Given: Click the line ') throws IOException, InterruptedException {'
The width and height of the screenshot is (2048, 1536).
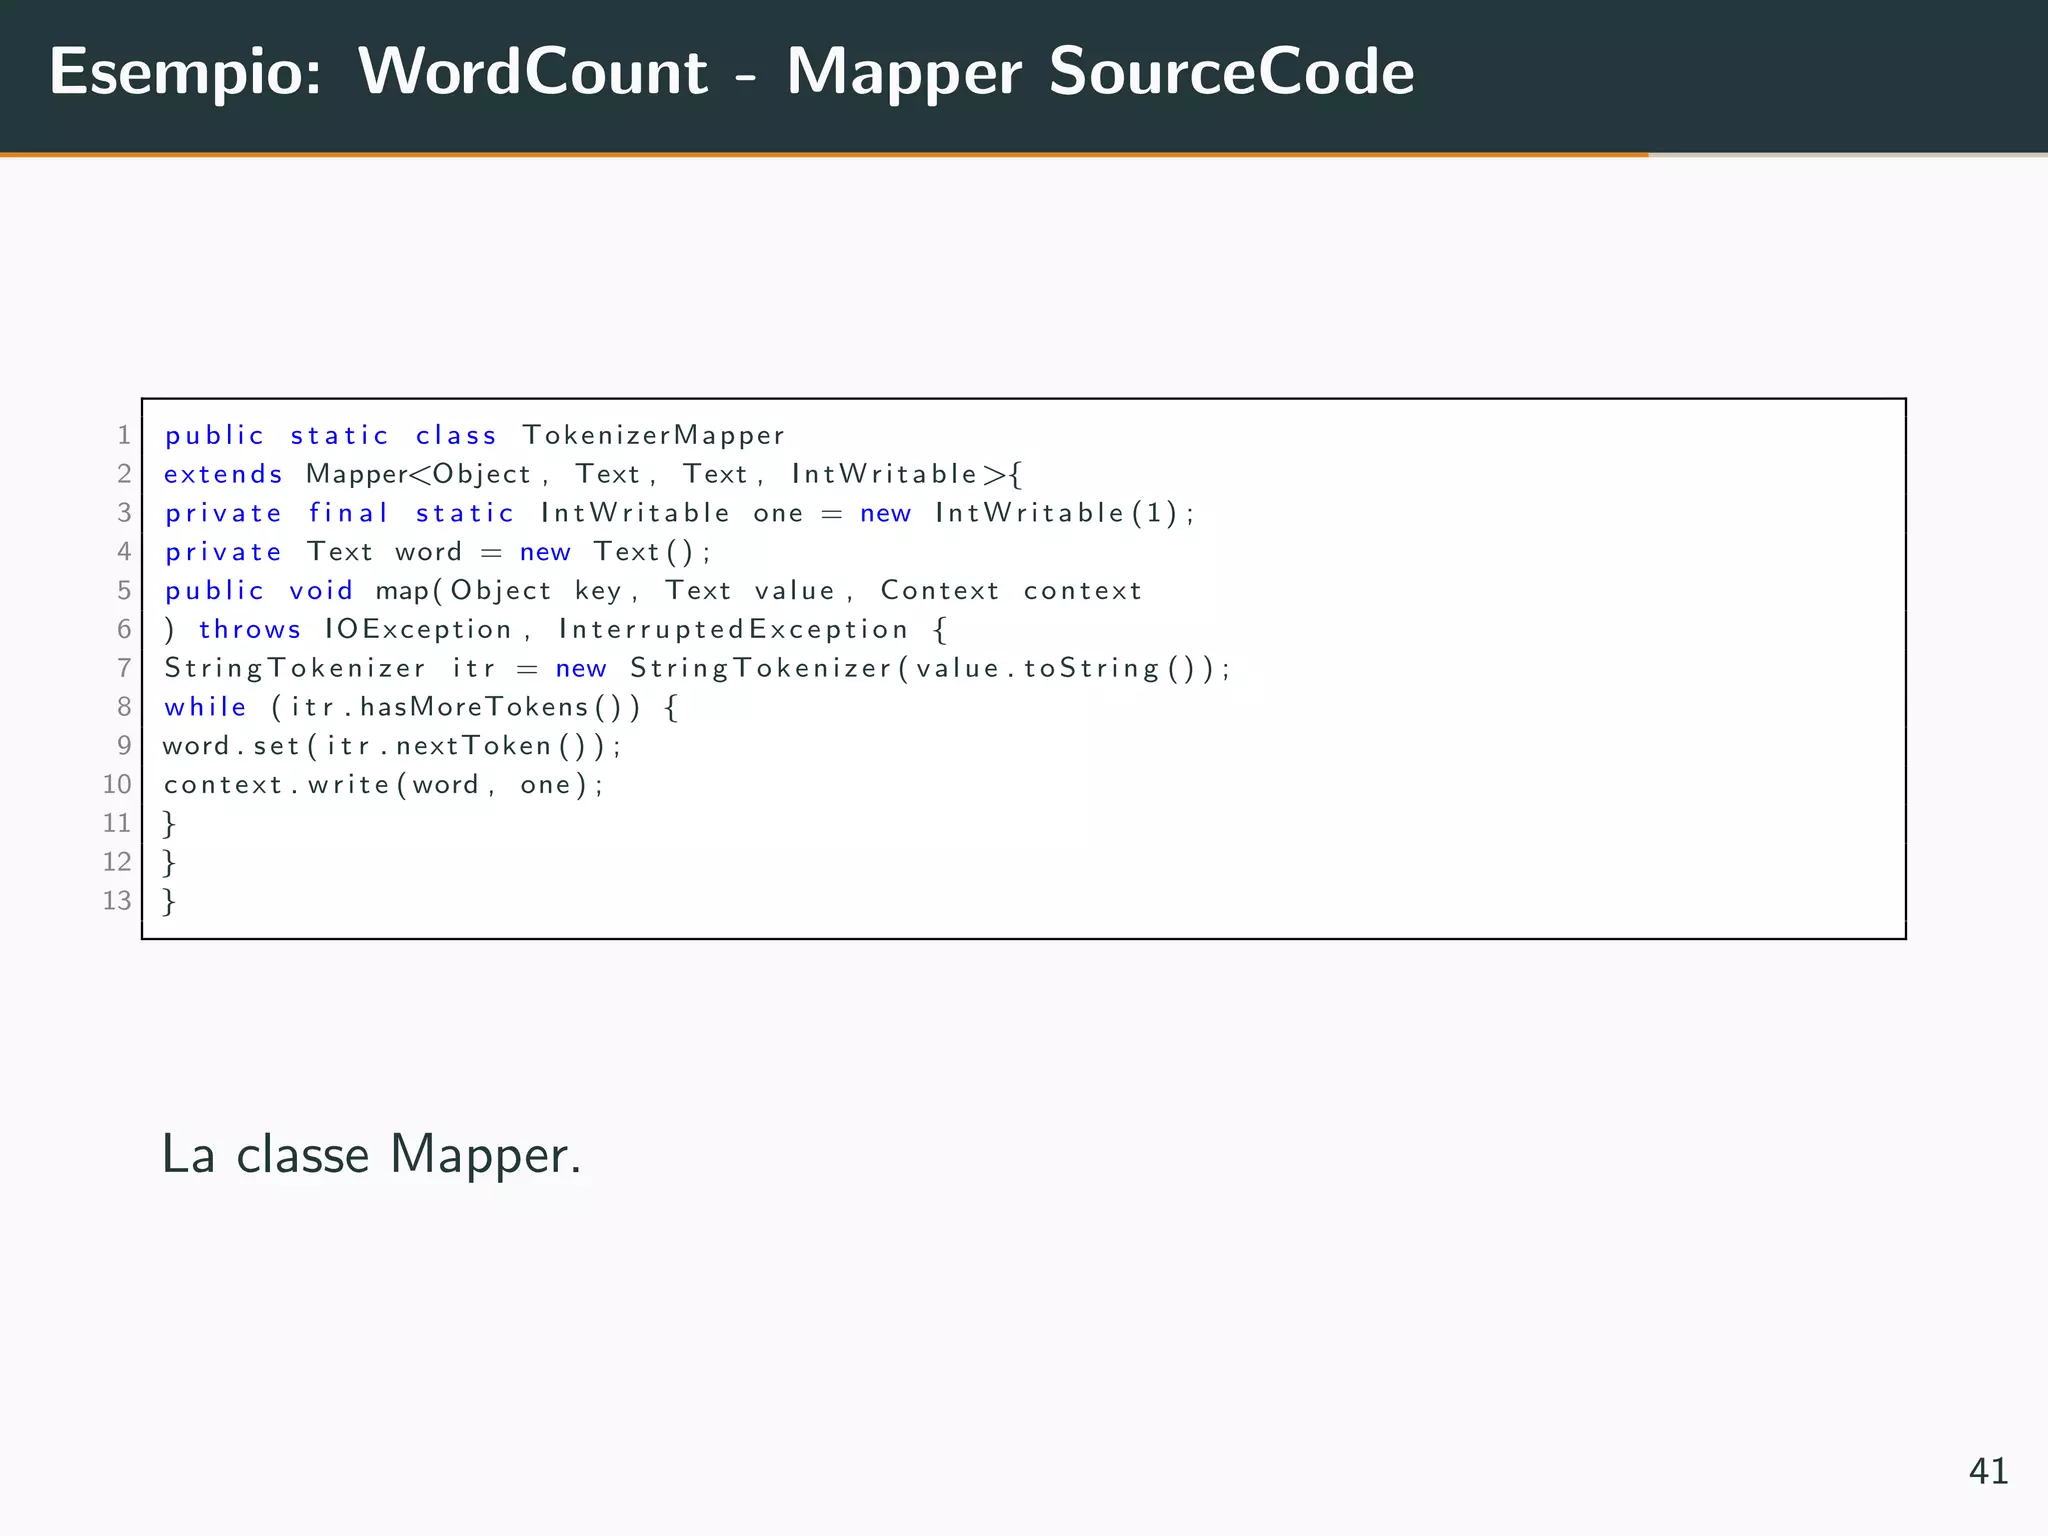Looking at the screenshot, I should [556, 630].
